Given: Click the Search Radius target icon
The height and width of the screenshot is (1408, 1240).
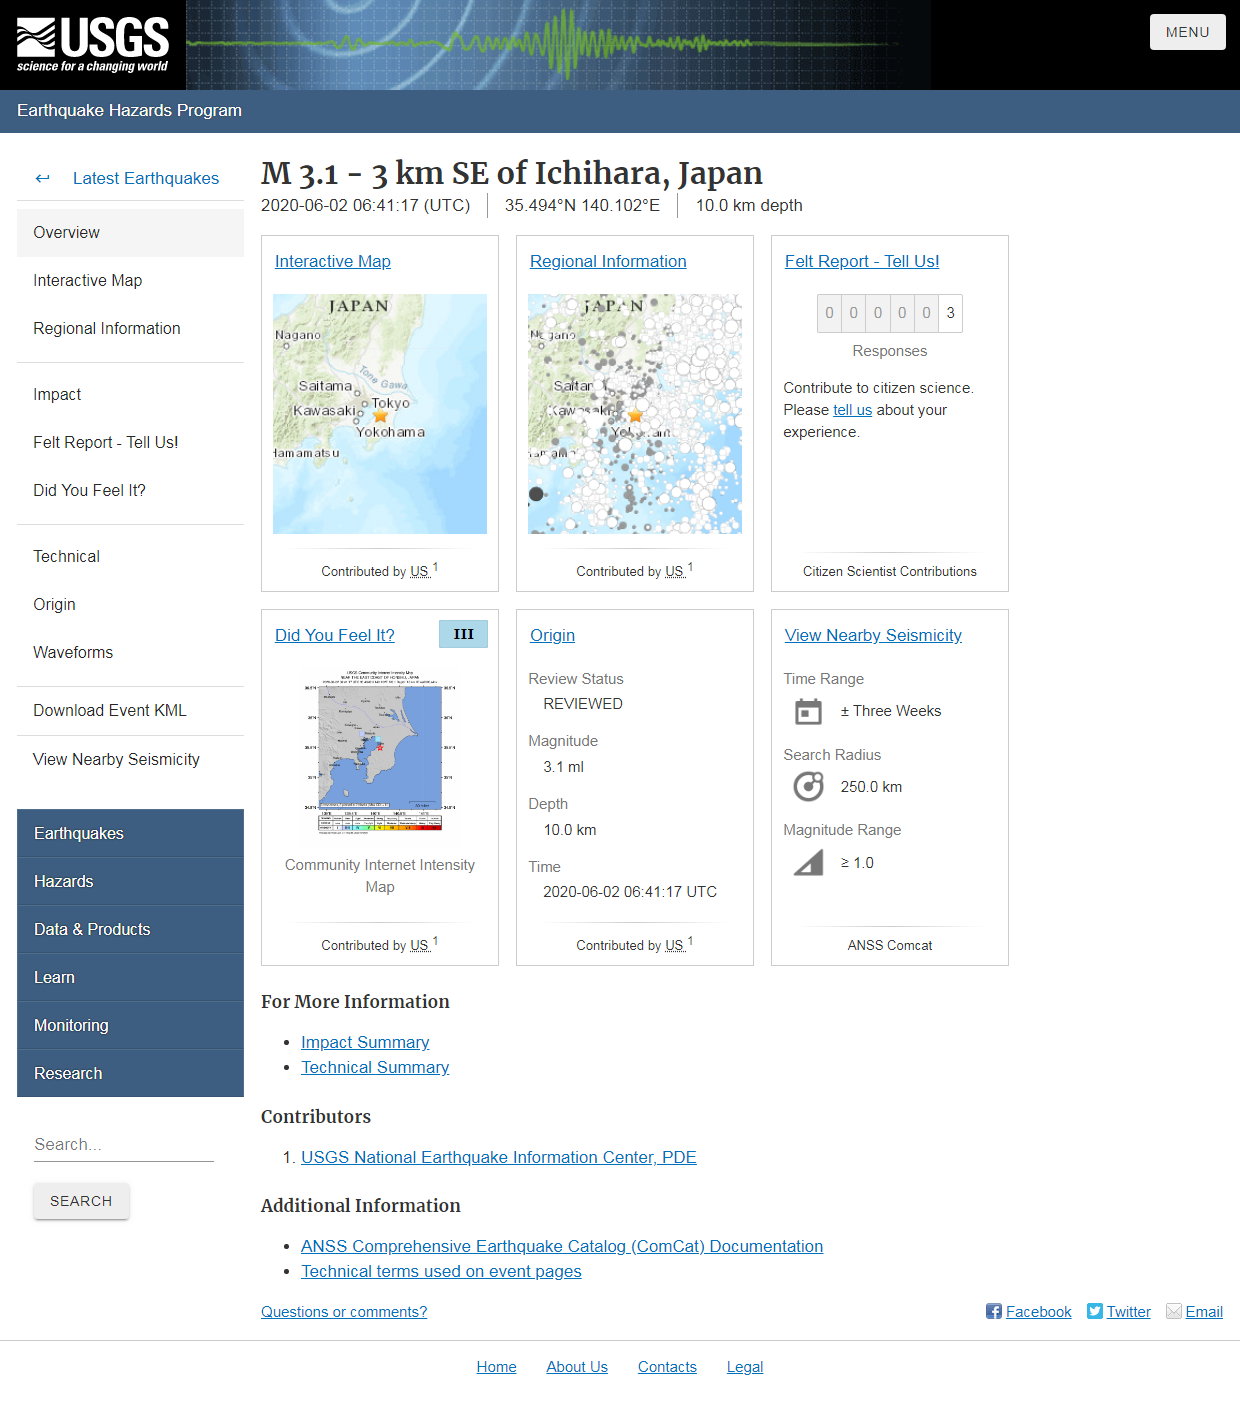Looking at the screenshot, I should (808, 787).
